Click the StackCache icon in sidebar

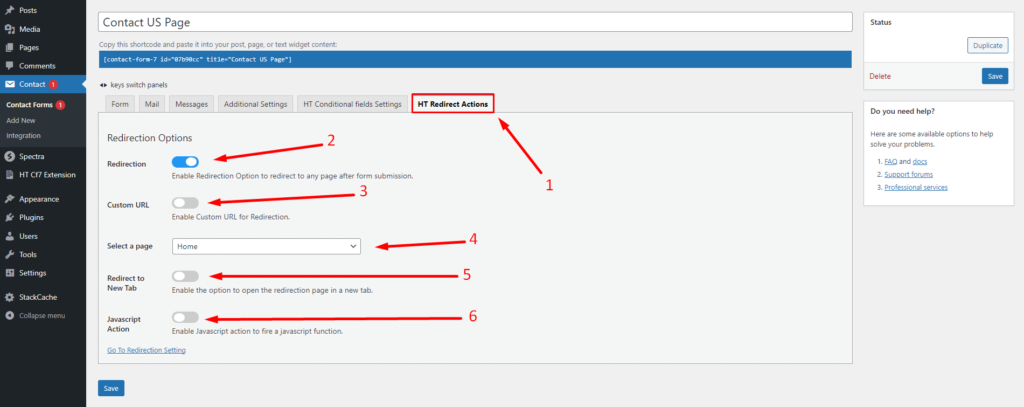coord(10,297)
